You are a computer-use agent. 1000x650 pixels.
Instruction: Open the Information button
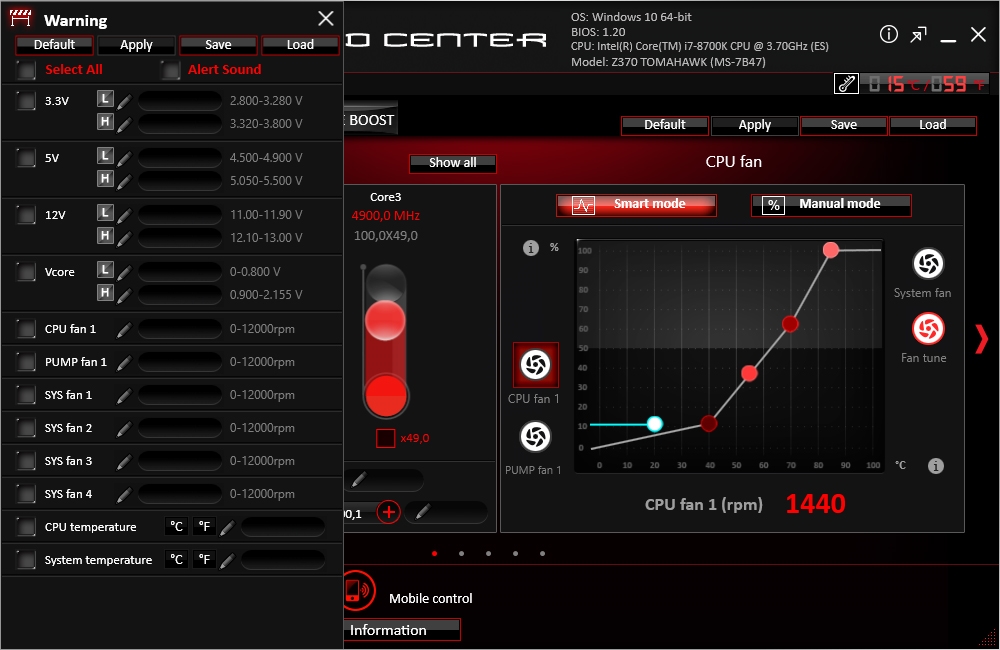[402, 630]
